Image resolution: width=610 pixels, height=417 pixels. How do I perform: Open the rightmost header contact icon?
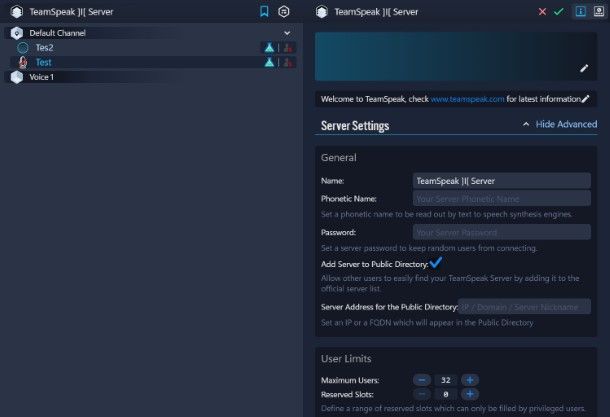(599, 11)
